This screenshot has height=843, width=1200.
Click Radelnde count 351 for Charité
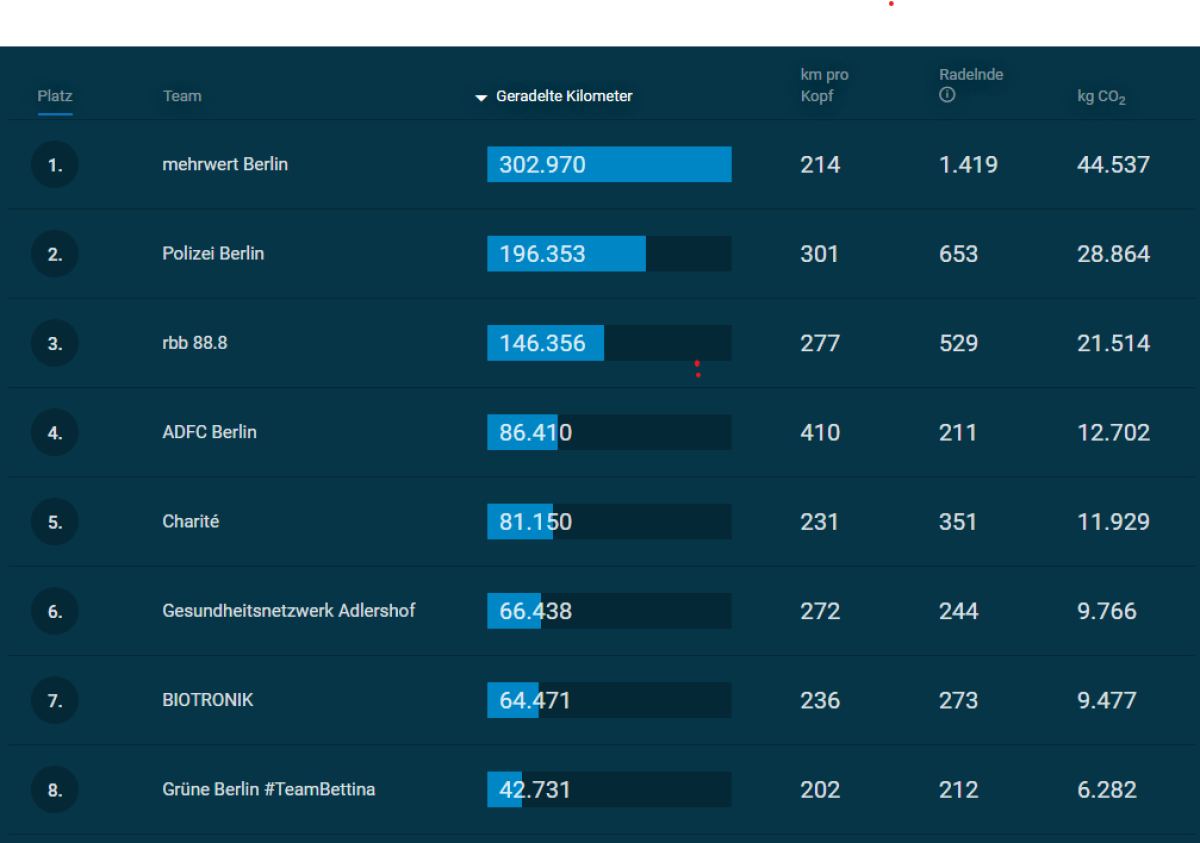click(958, 522)
